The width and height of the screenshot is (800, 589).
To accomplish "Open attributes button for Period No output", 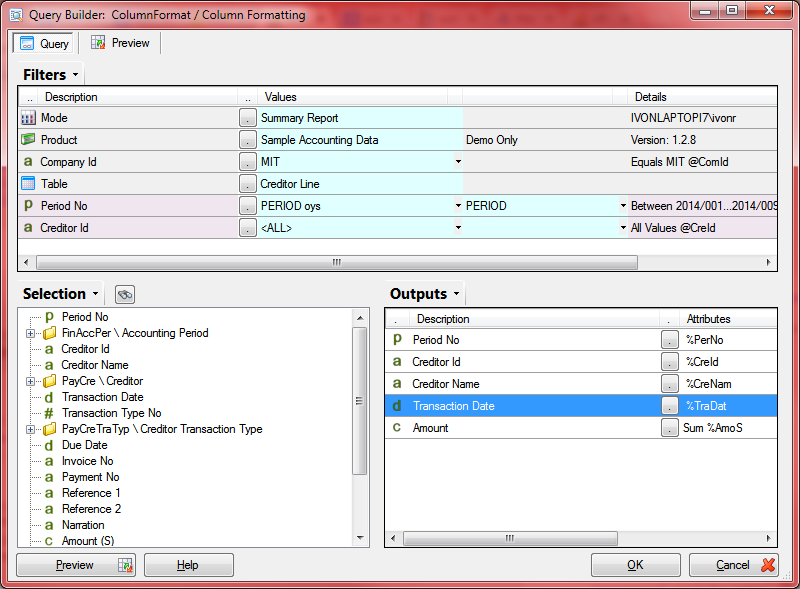I will point(669,339).
